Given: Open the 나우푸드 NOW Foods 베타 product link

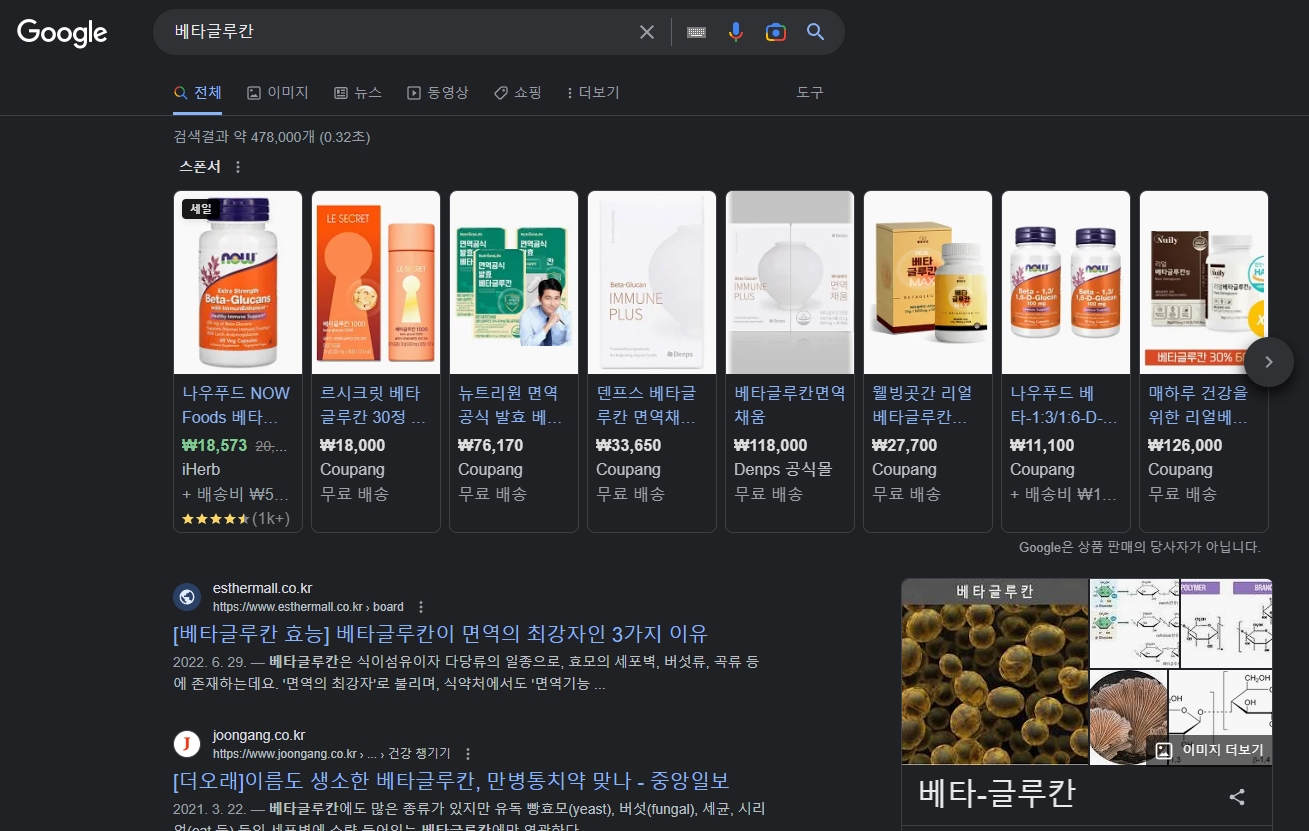Looking at the screenshot, I should pos(236,405).
